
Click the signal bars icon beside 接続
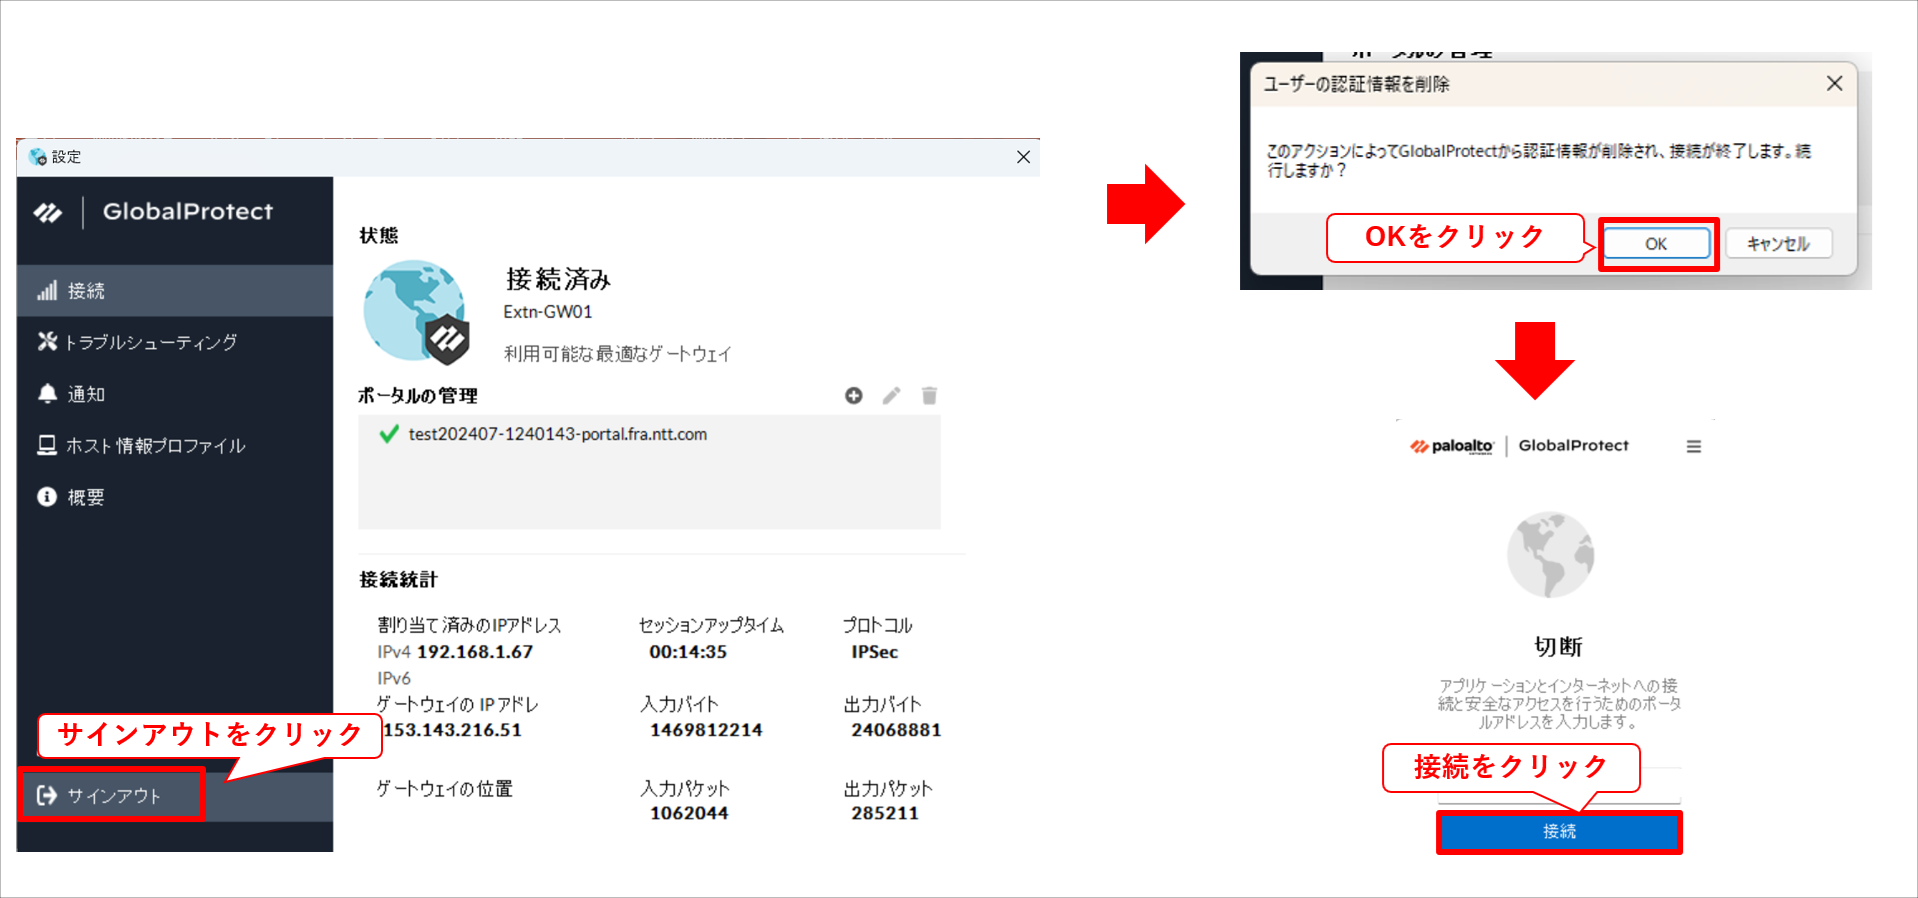(x=47, y=291)
